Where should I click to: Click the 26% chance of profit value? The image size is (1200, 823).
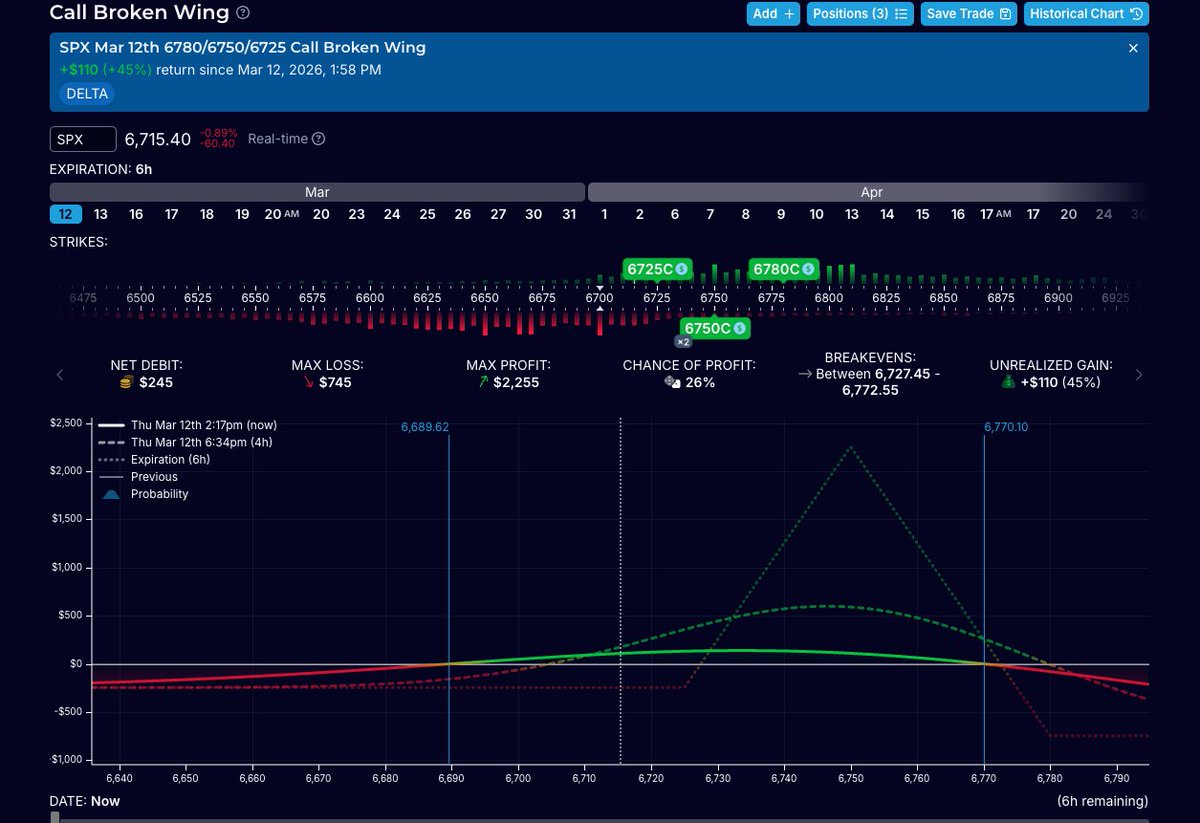[x=700, y=382]
